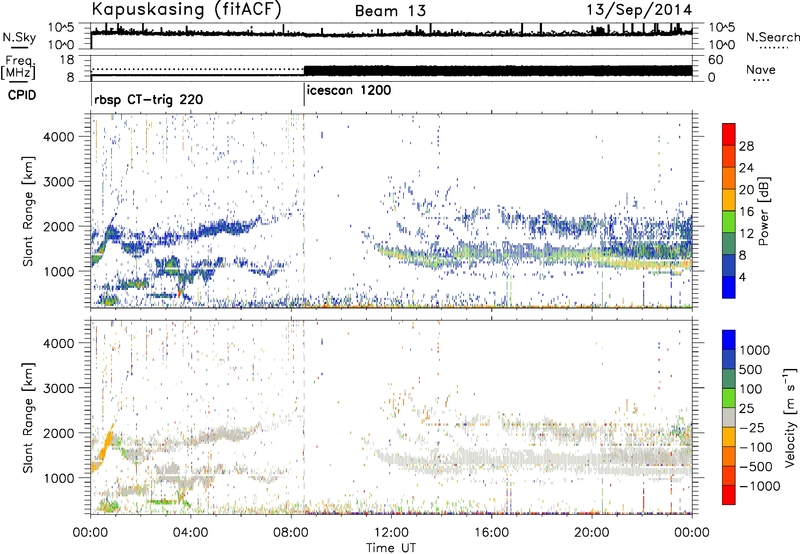Screen dimensions: 800x554
Task: Click the 13/Sep/2014 date label
Action: tap(639, 10)
